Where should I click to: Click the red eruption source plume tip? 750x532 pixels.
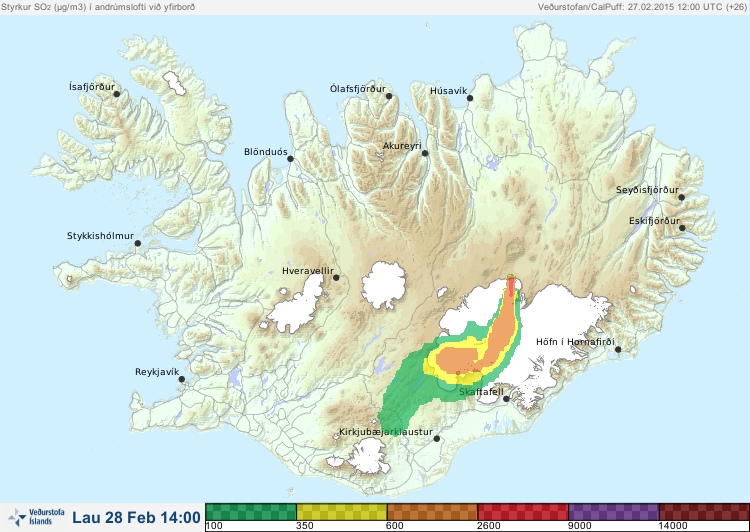pyautogui.click(x=511, y=286)
